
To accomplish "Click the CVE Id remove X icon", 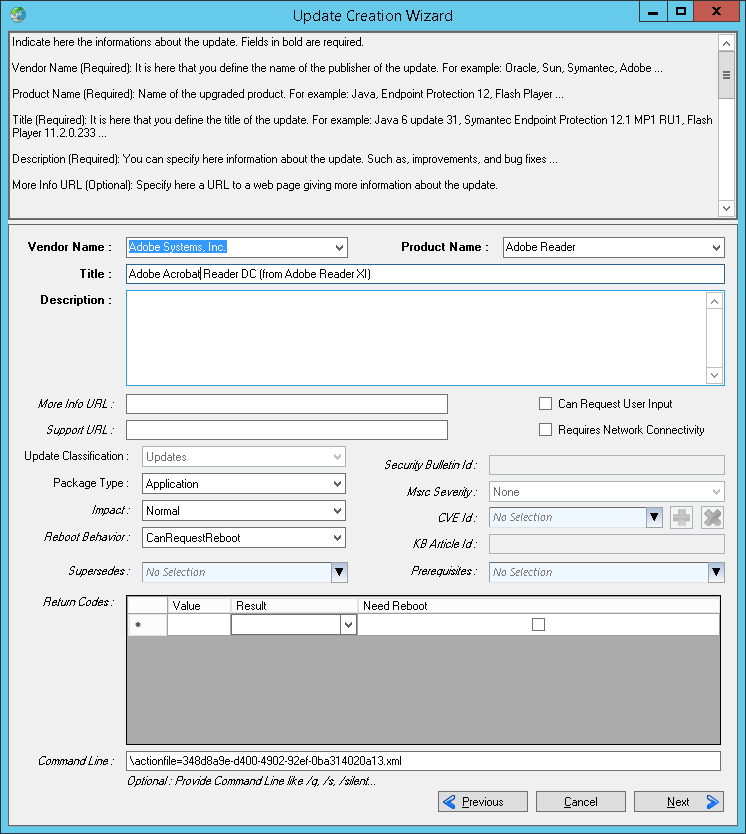I will pyautogui.click(x=712, y=518).
